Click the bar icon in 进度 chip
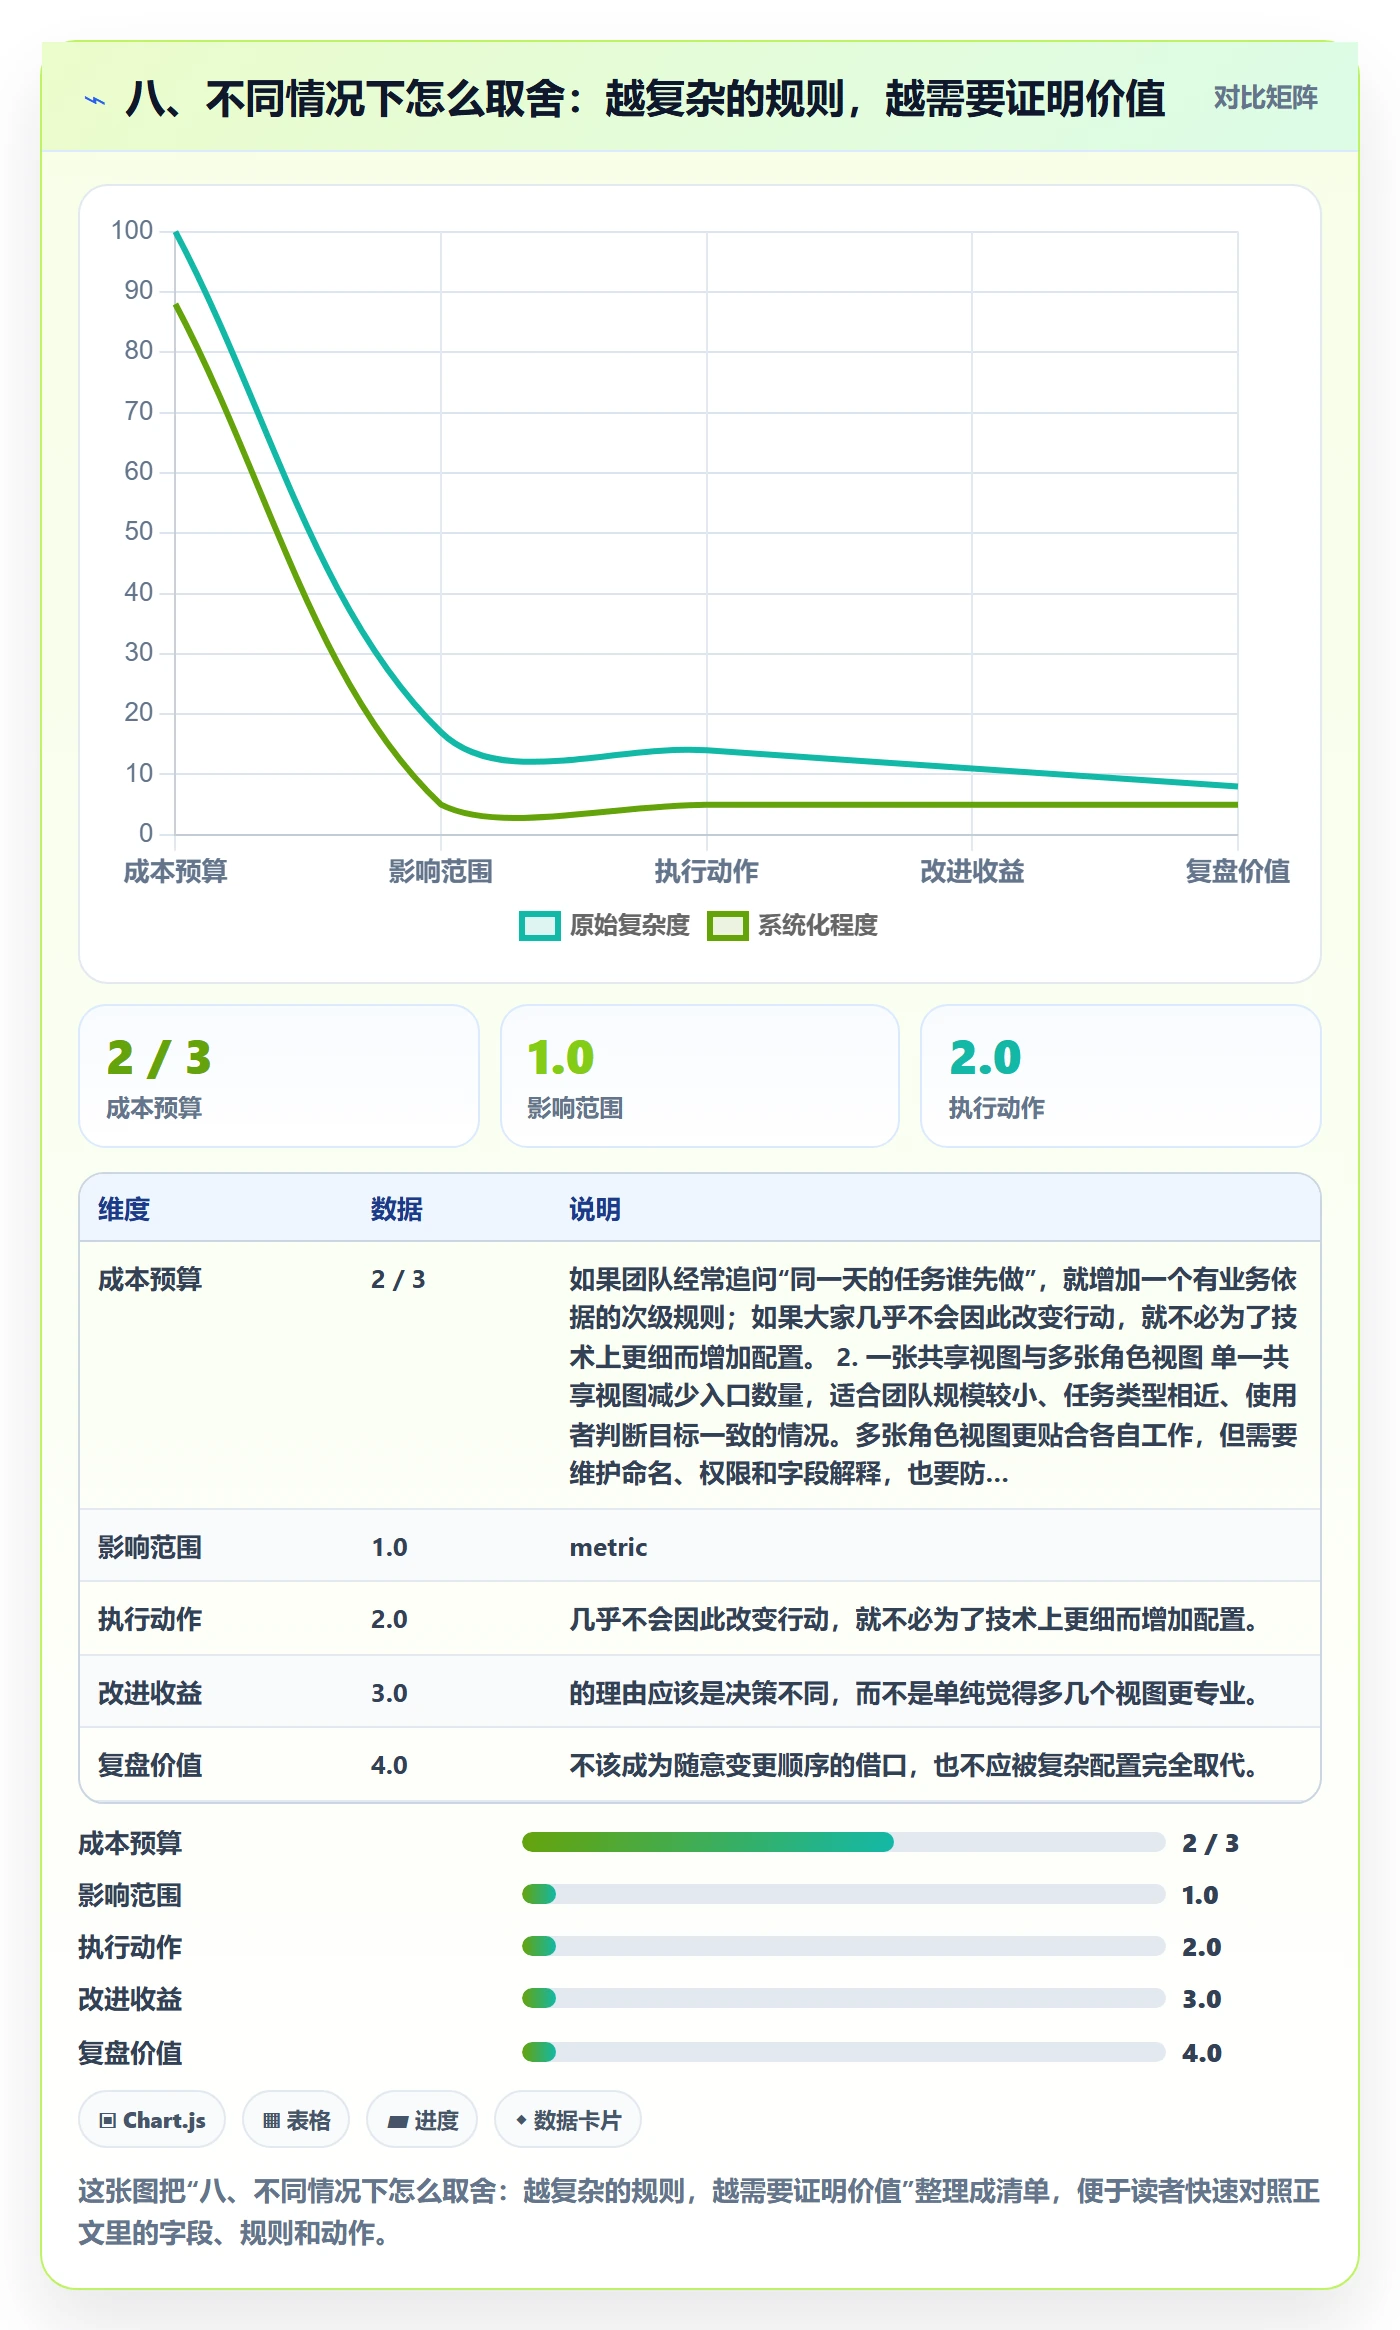The height and width of the screenshot is (2330, 1400). tap(397, 2121)
